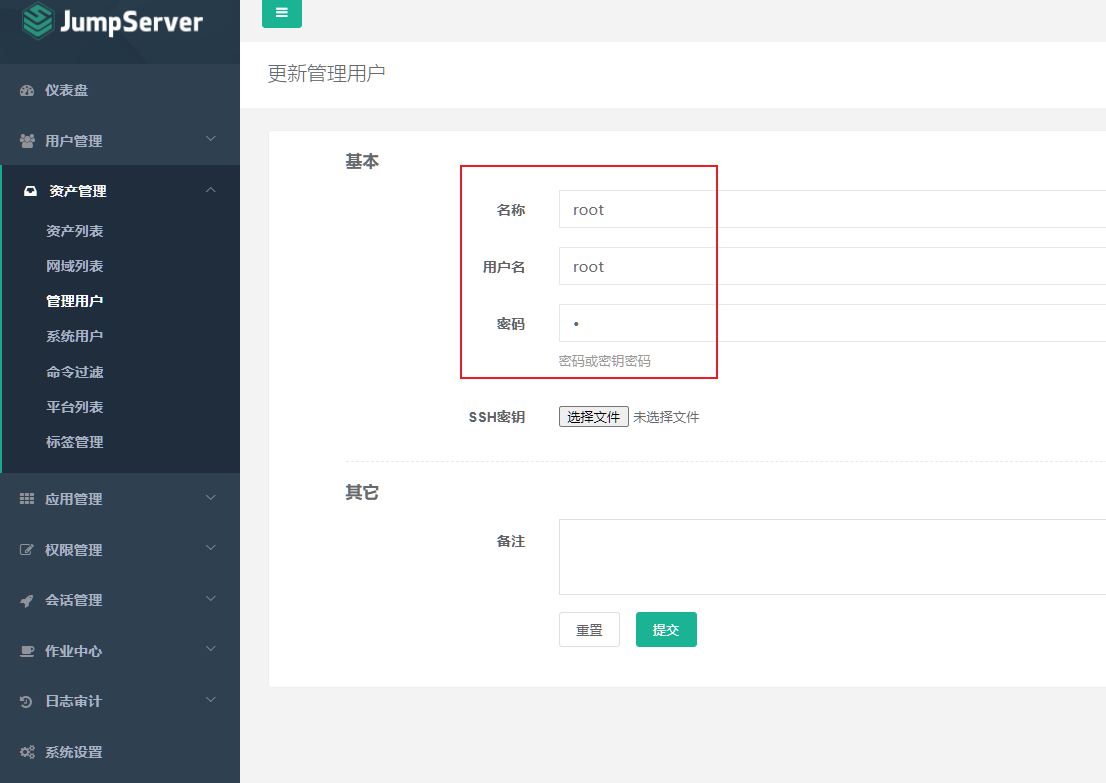Image resolution: width=1106 pixels, height=783 pixels.
Task: Click the history icon beside 日志审计
Action: click(x=26, y=701)
